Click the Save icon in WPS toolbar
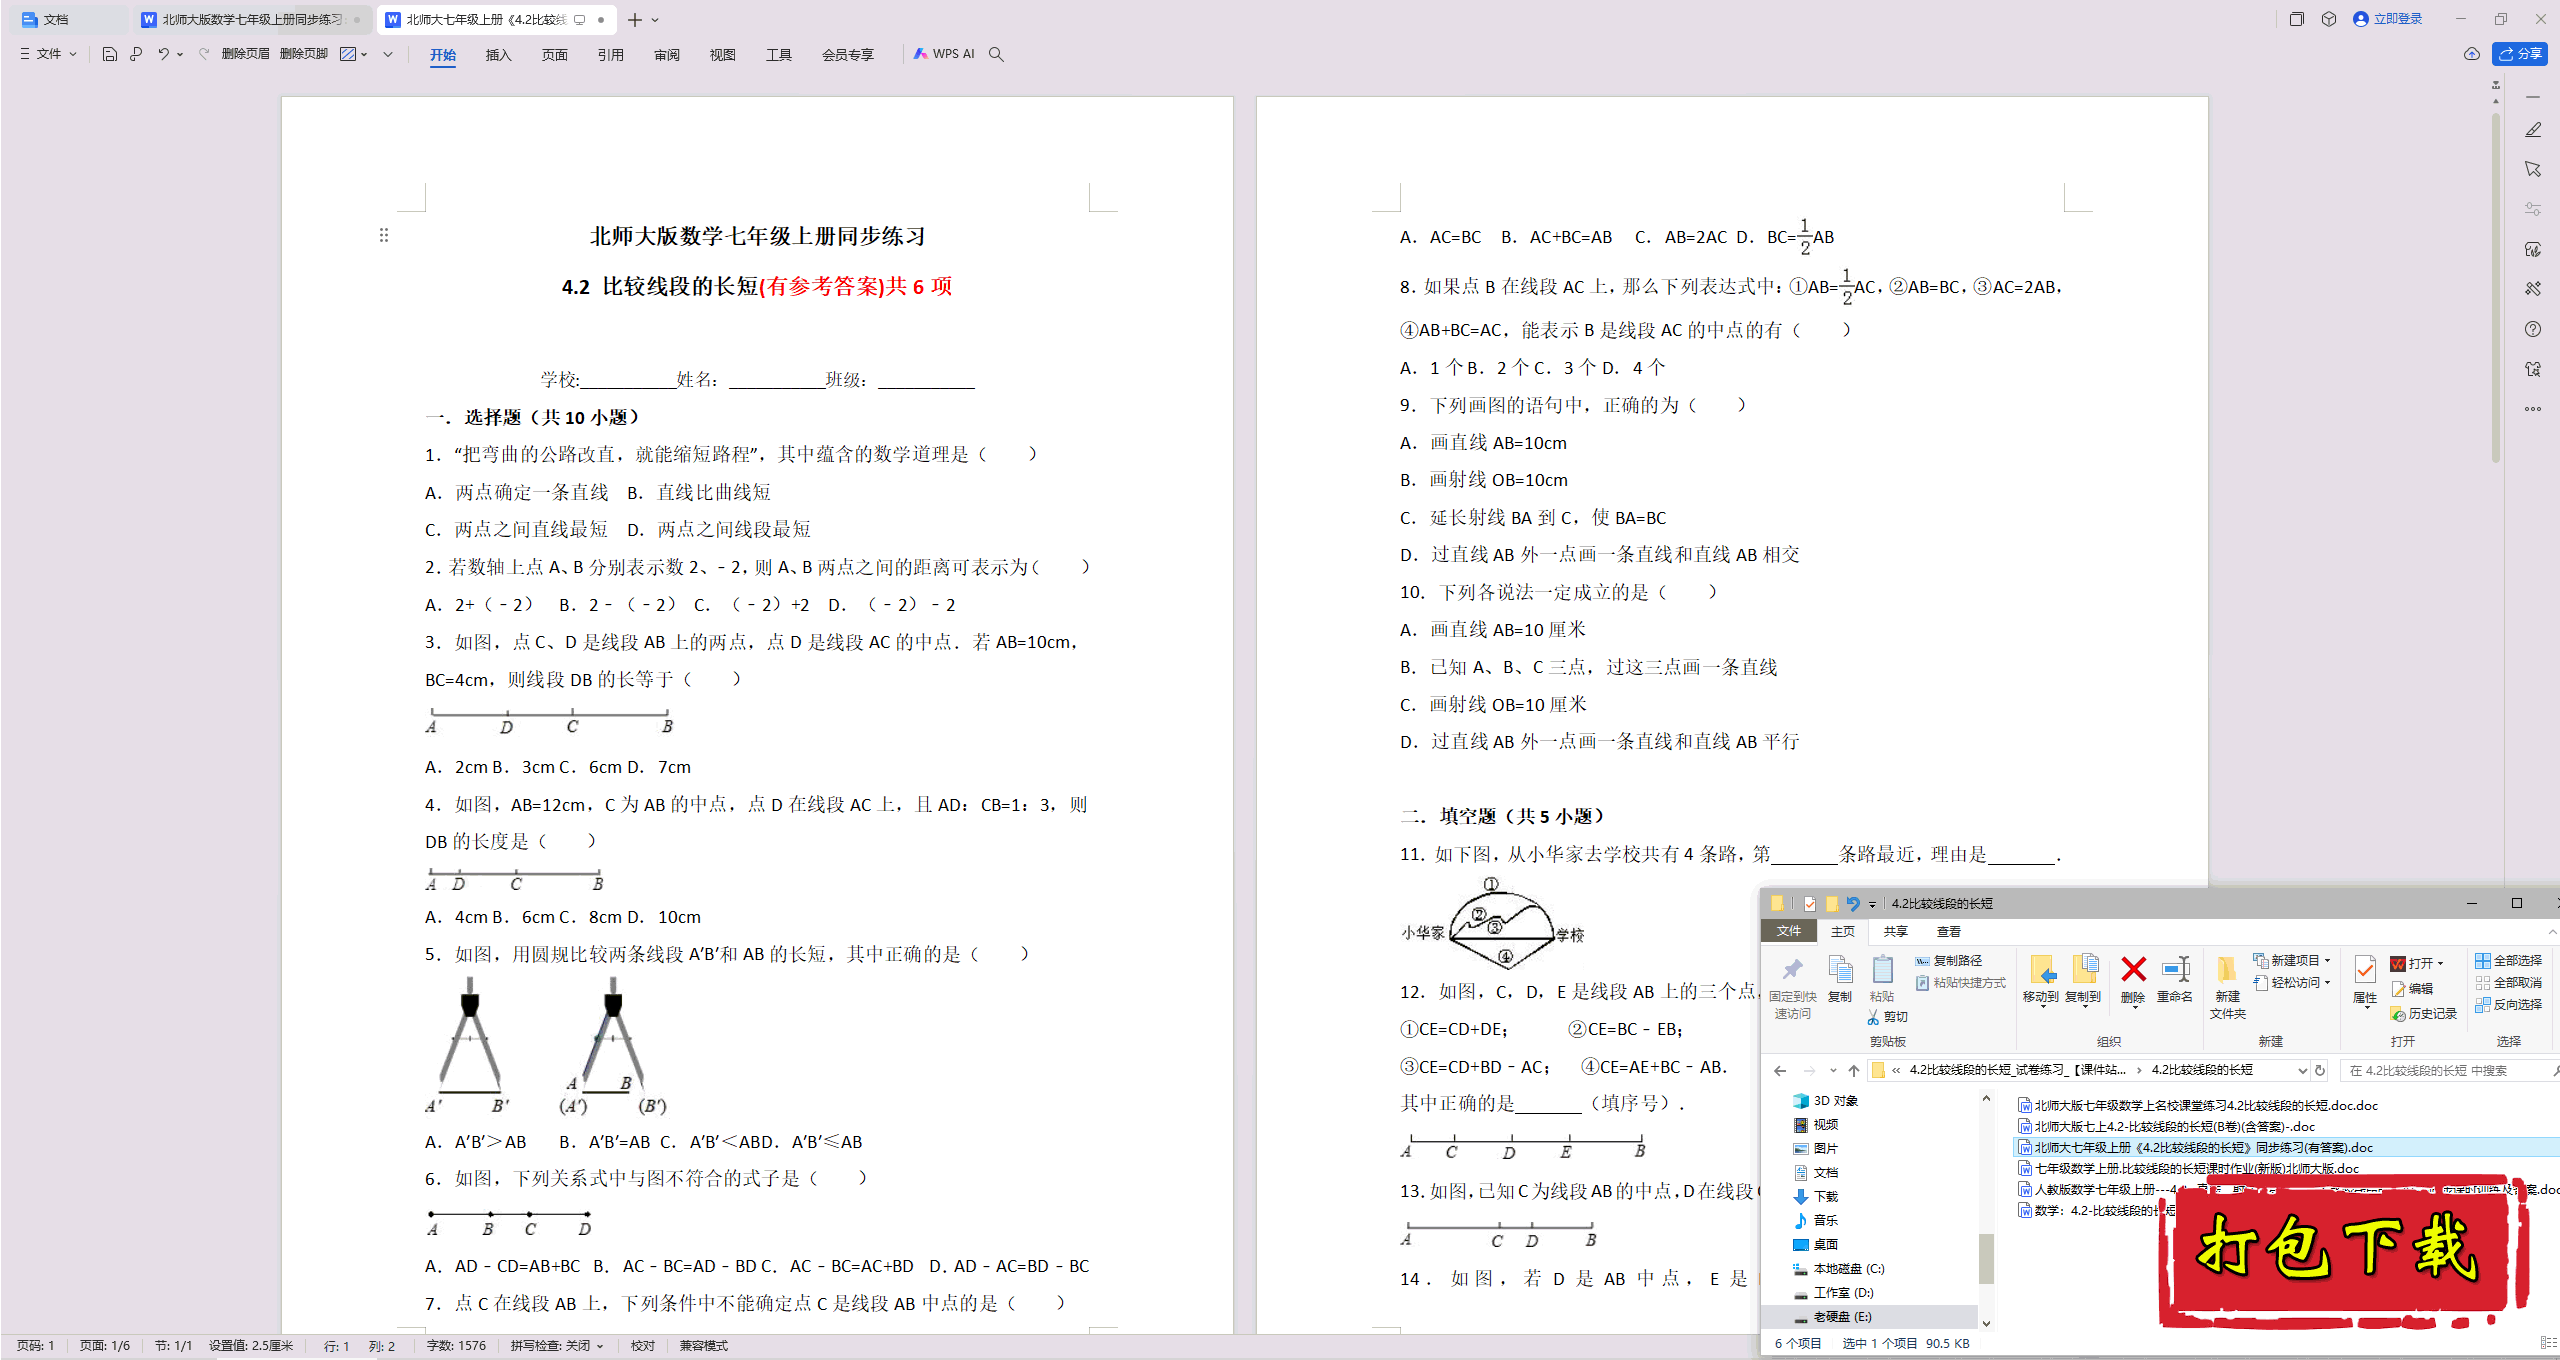 (109, 54)
